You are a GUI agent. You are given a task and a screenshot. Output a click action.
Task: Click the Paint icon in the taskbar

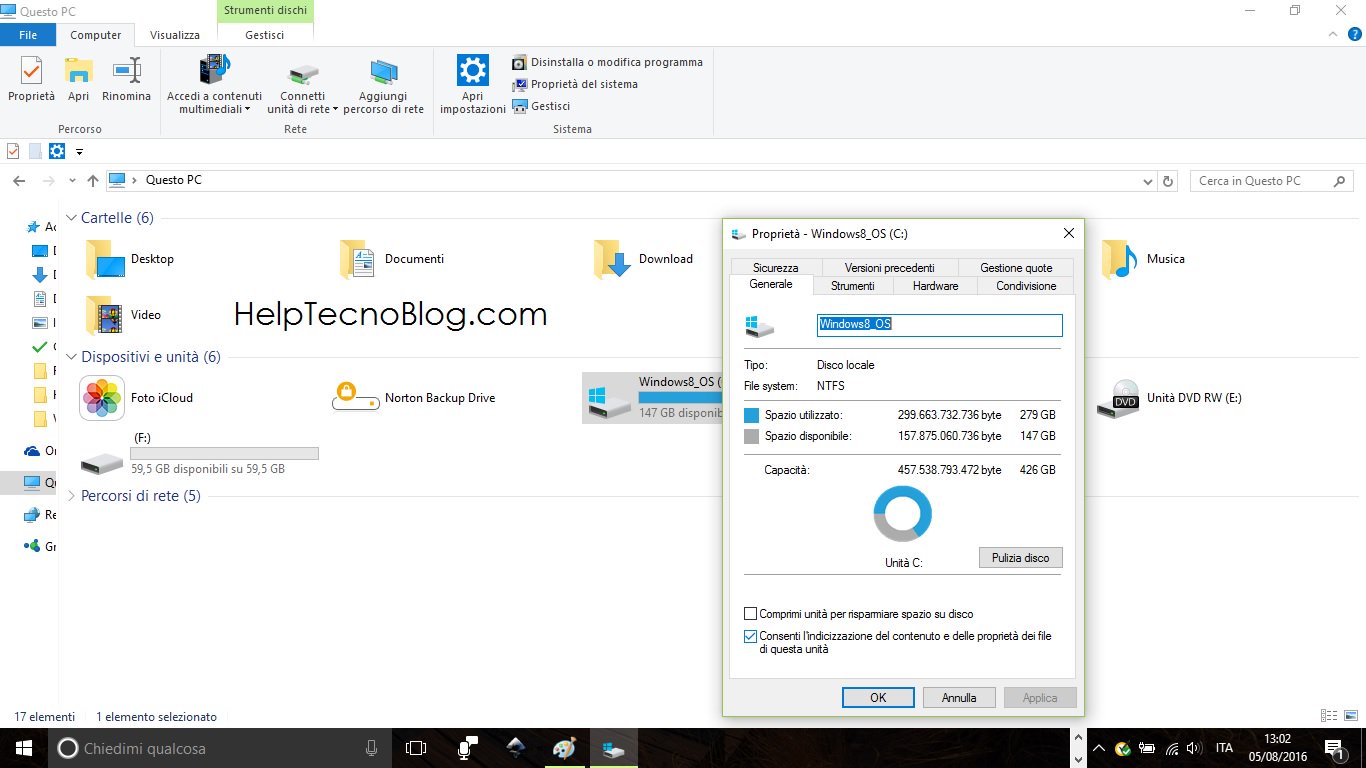(x=565, y=748)
